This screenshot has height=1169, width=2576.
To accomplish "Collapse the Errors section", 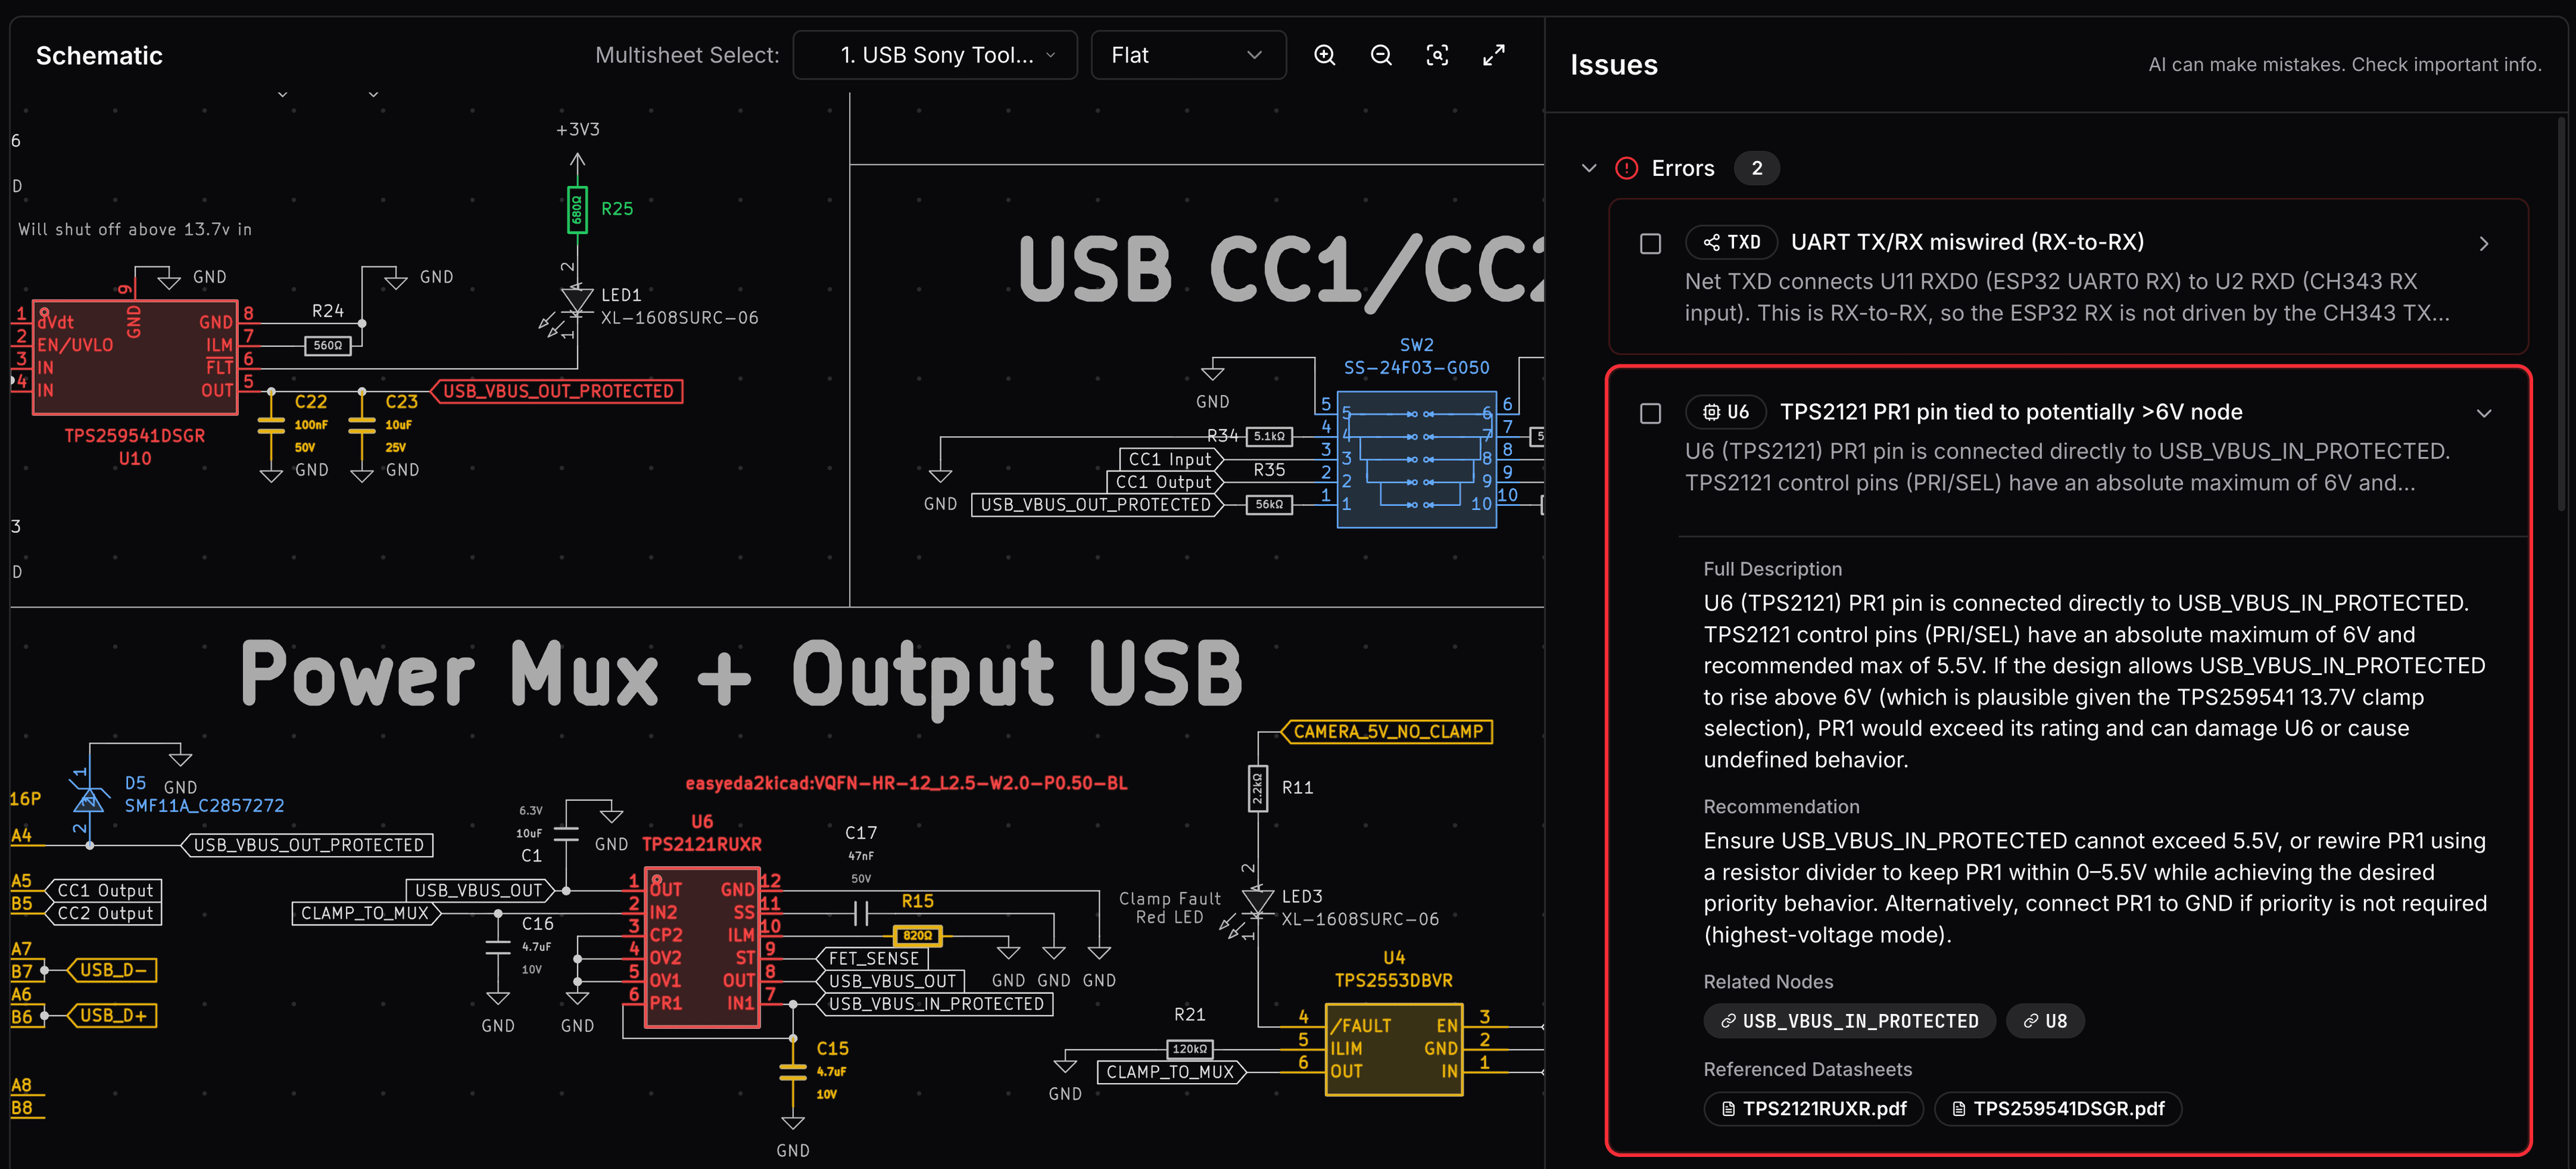I will pyautogui.click(x=1589, y=168).
